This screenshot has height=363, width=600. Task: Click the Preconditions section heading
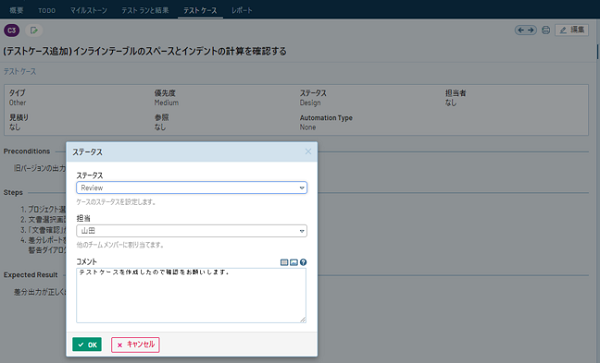tap(27, 151)
